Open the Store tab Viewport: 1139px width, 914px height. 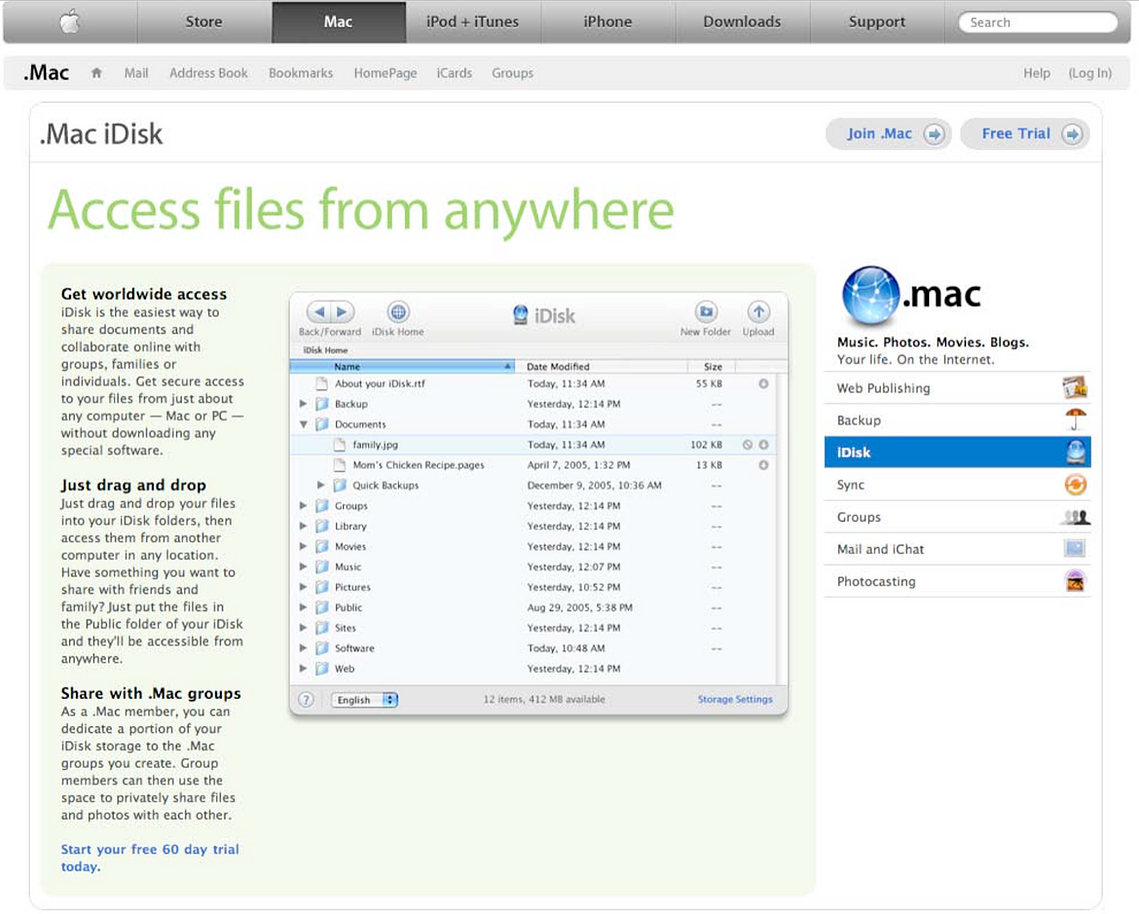(x=204, y=22)
